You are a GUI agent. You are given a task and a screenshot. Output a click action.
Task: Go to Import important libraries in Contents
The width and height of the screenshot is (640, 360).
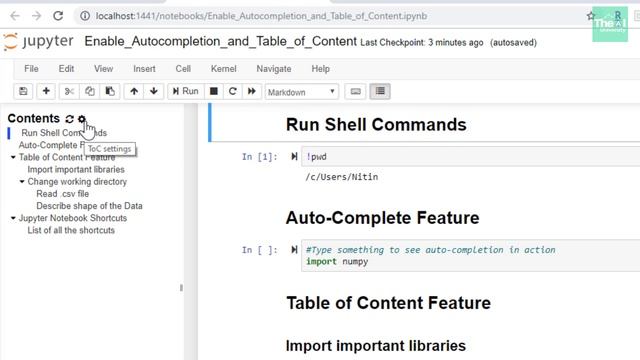coord(76,169)
